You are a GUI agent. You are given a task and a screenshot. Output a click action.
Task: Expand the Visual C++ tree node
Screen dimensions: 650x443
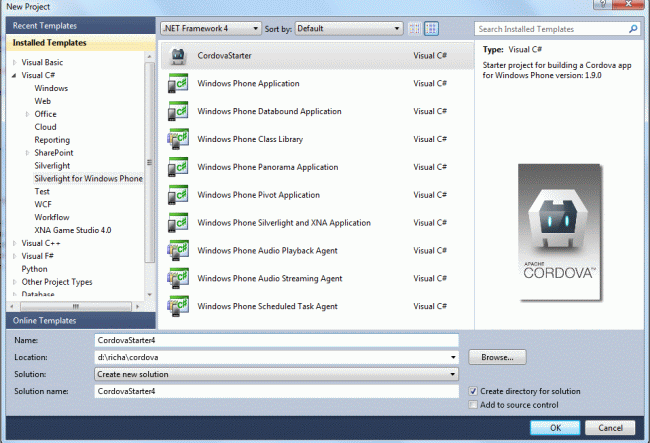15,243
